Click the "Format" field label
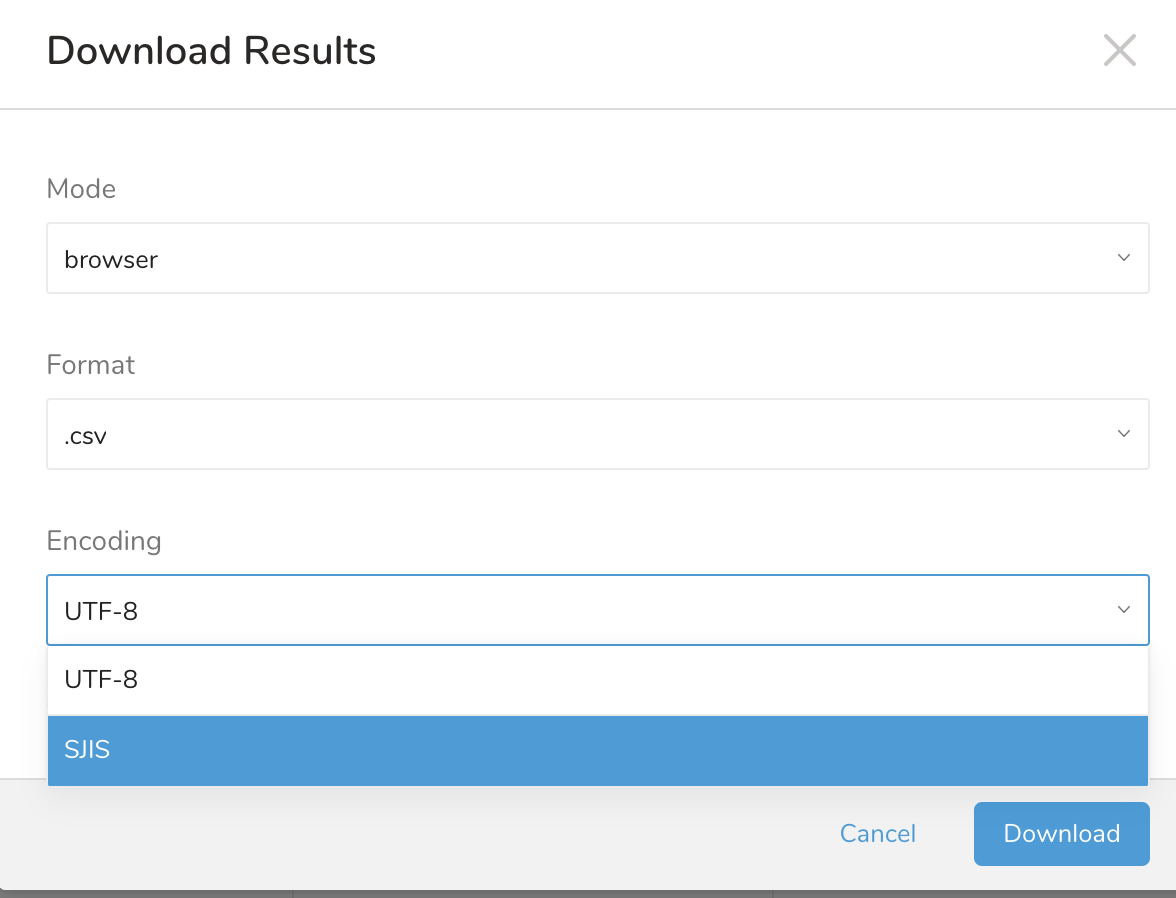Viewport: 1176px width, 898px height. pyautogui.click(x=90, y=365)
